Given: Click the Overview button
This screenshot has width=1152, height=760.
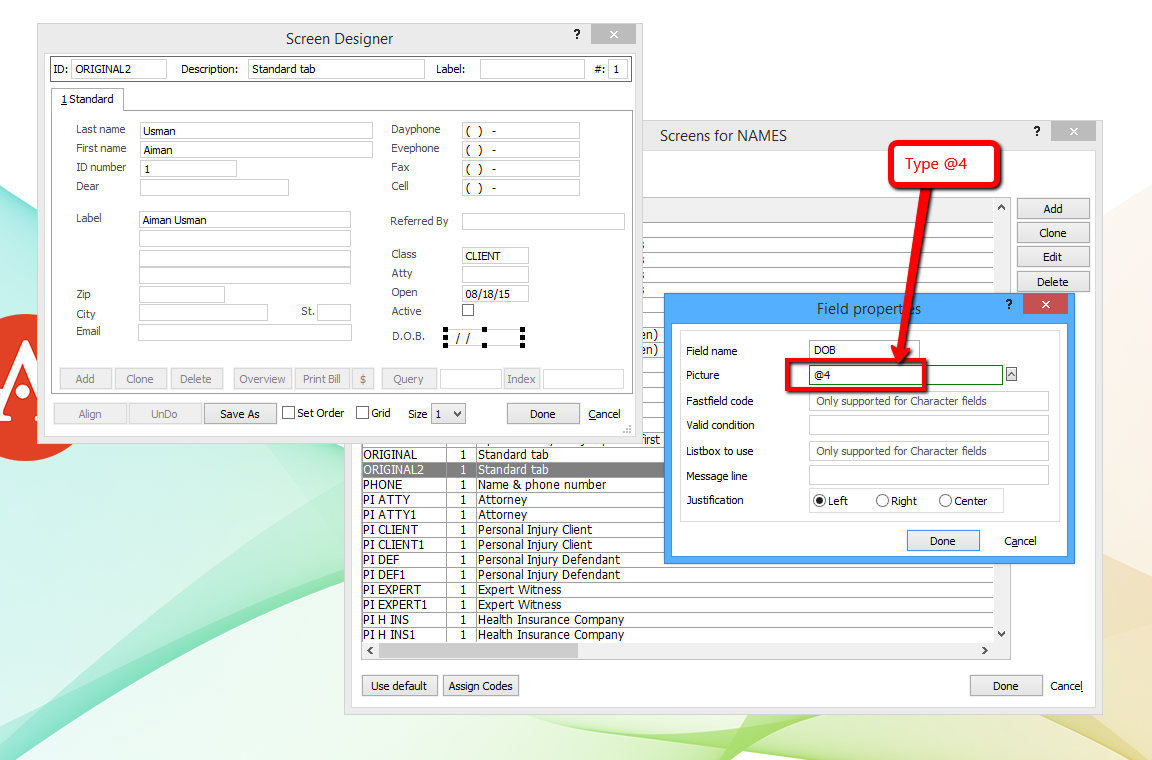Looking at the screenshot, I should (x=262, y=379).
